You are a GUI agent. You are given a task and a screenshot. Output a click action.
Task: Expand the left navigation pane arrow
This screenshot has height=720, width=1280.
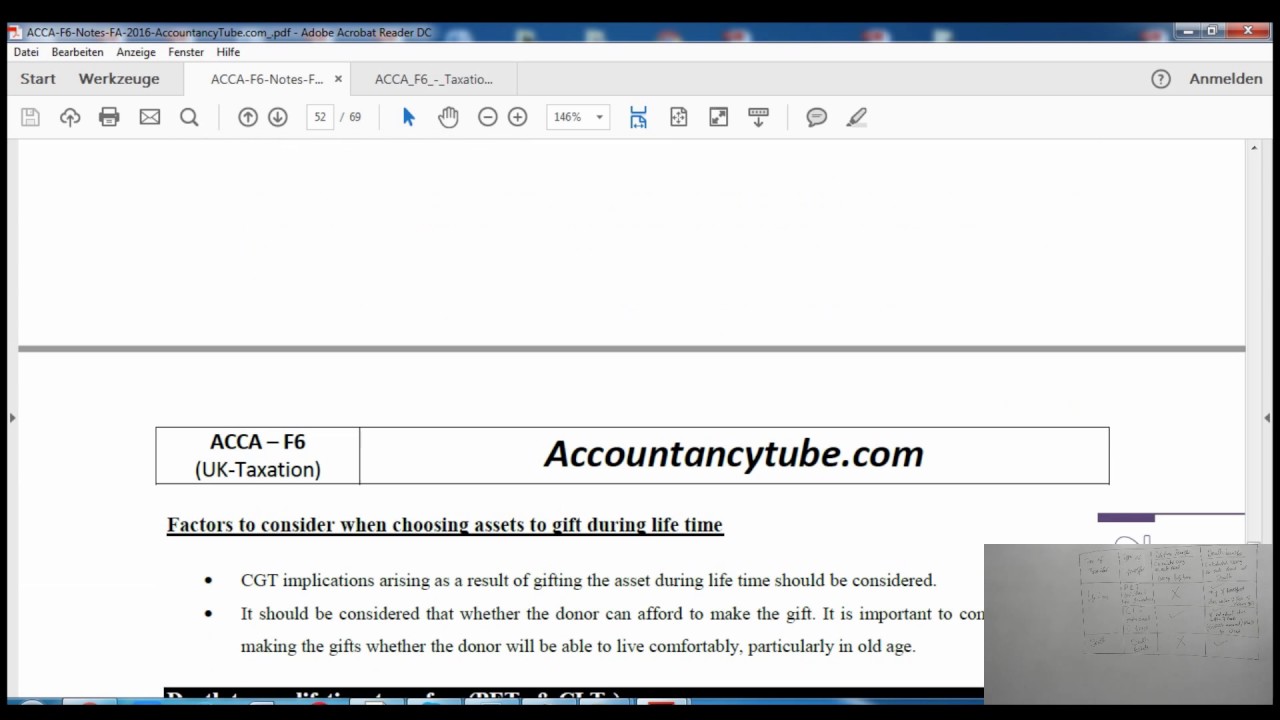[x=12, y=418]
